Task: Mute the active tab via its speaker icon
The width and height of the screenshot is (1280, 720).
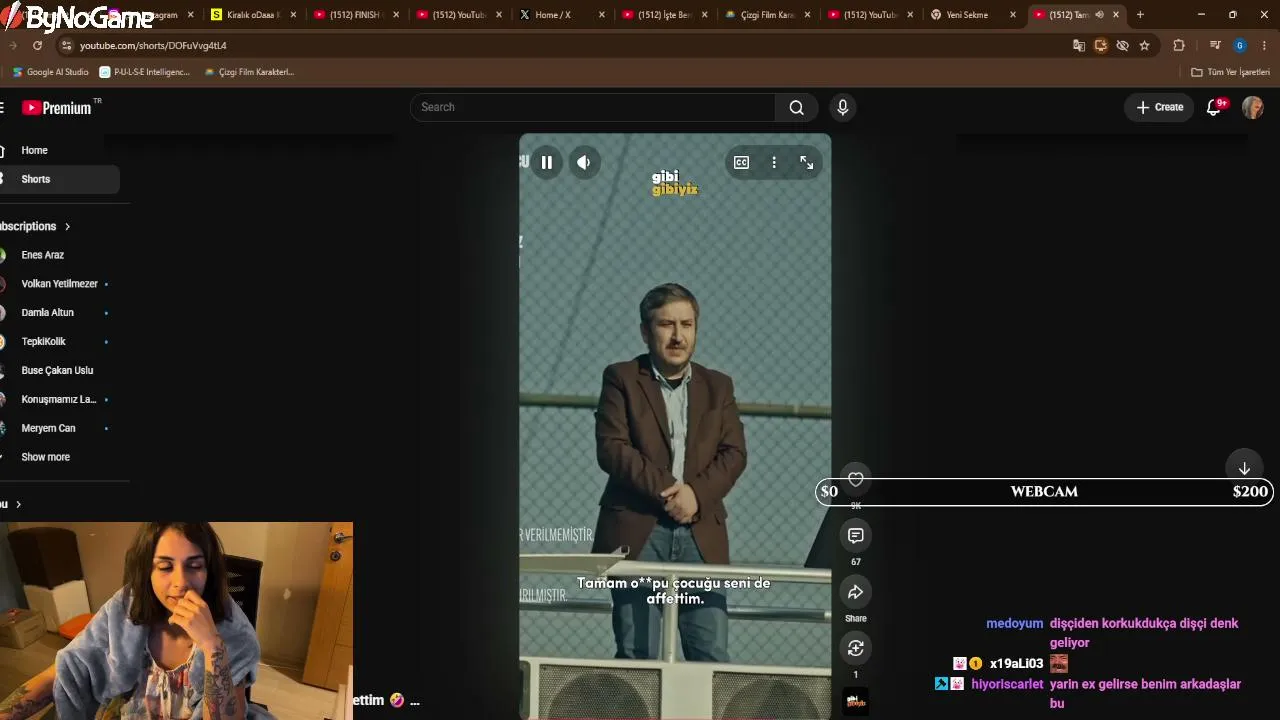Action: pos(1099,15)
